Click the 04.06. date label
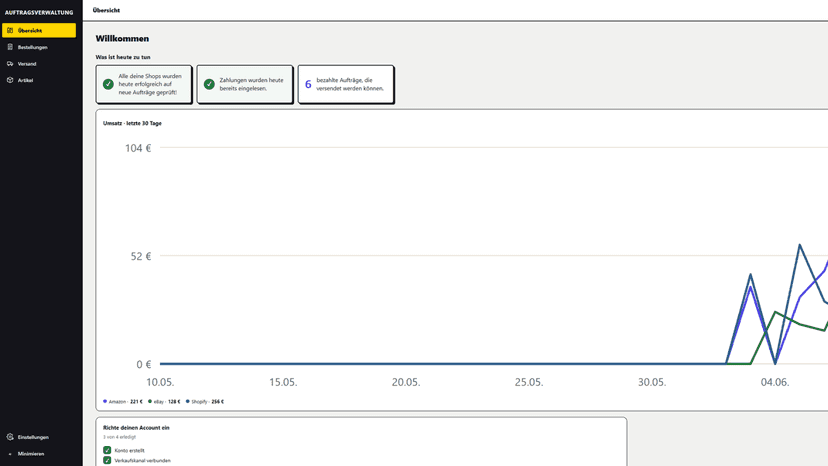This screenshot has height=466, width=828. (775, 382)
